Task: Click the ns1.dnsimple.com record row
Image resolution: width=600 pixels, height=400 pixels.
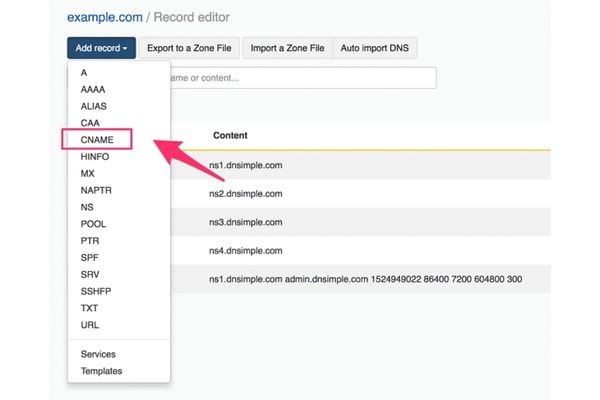Action: [360, 165]
